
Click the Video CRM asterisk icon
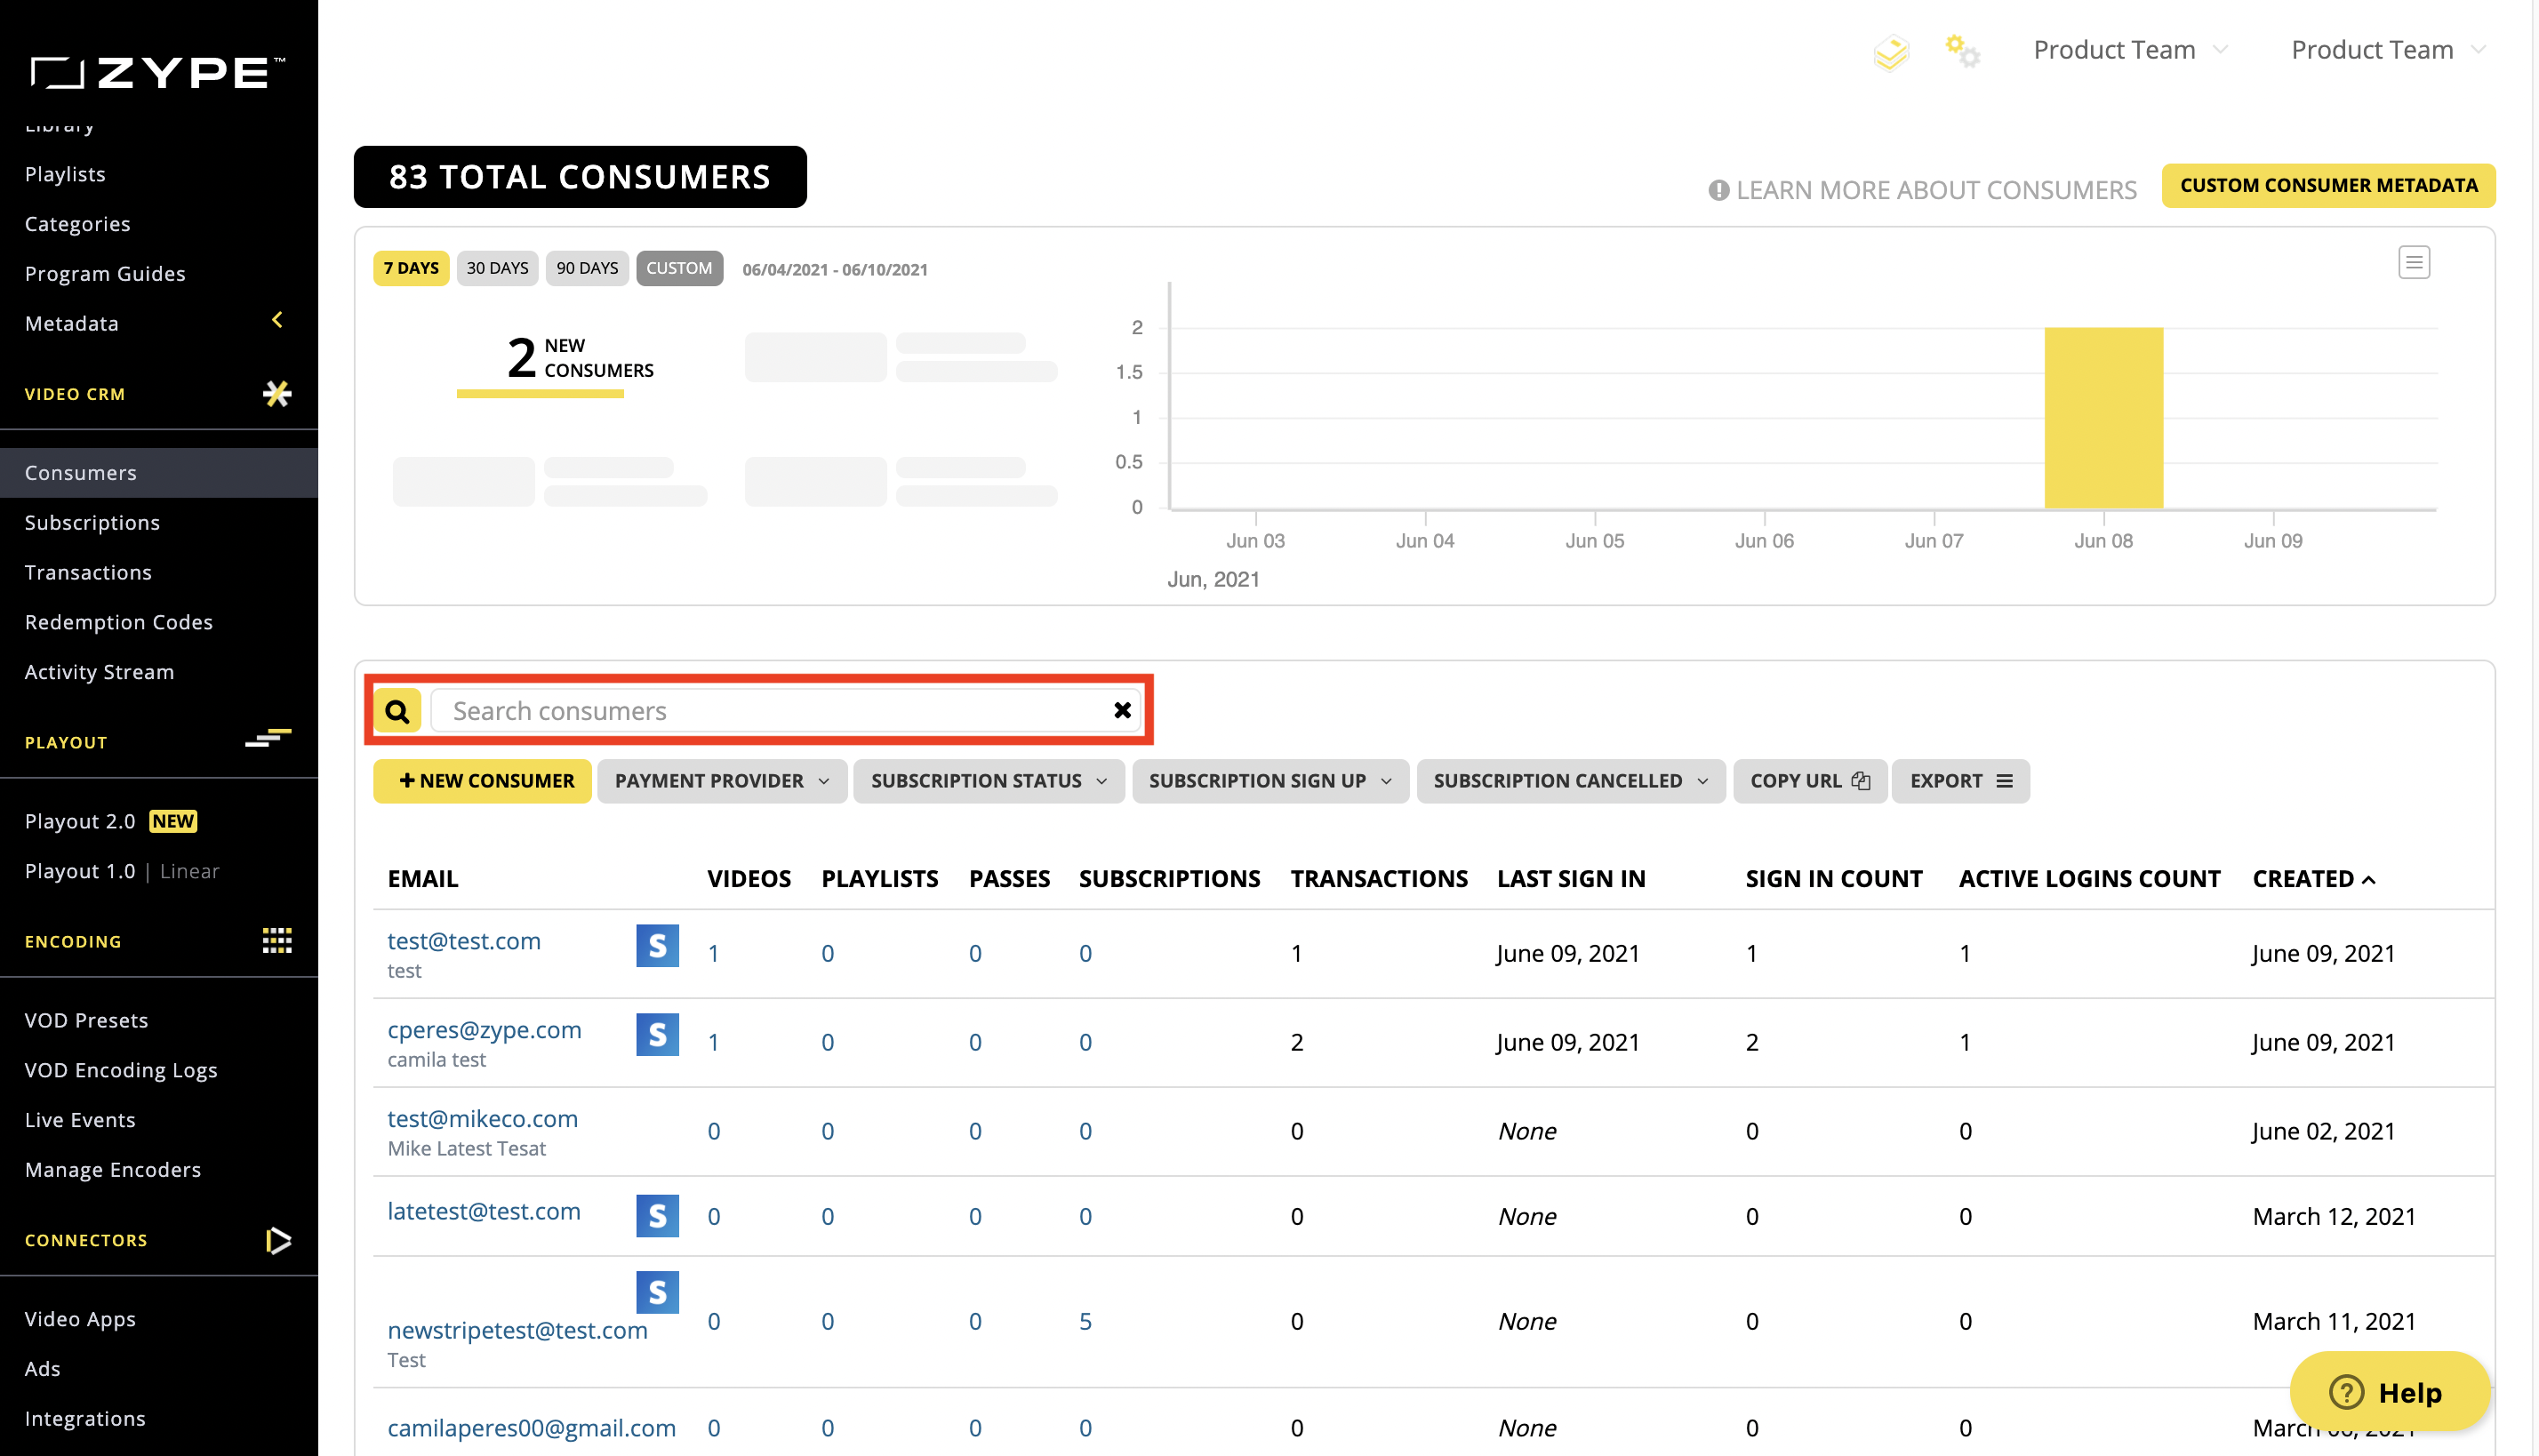click(277, 394)
